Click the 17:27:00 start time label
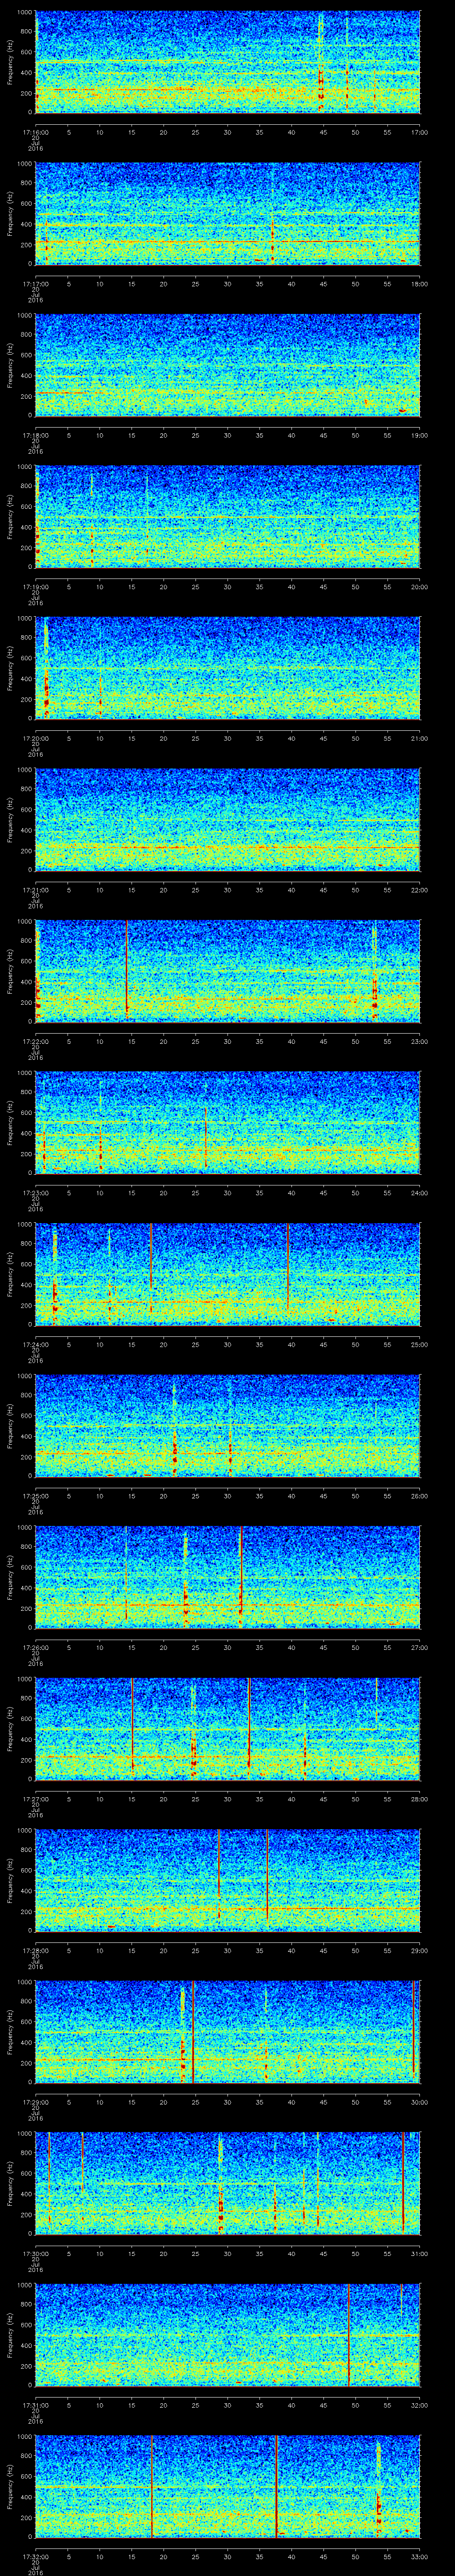The width and height of the screenshot is (455, 2576). coord(35,1799)
